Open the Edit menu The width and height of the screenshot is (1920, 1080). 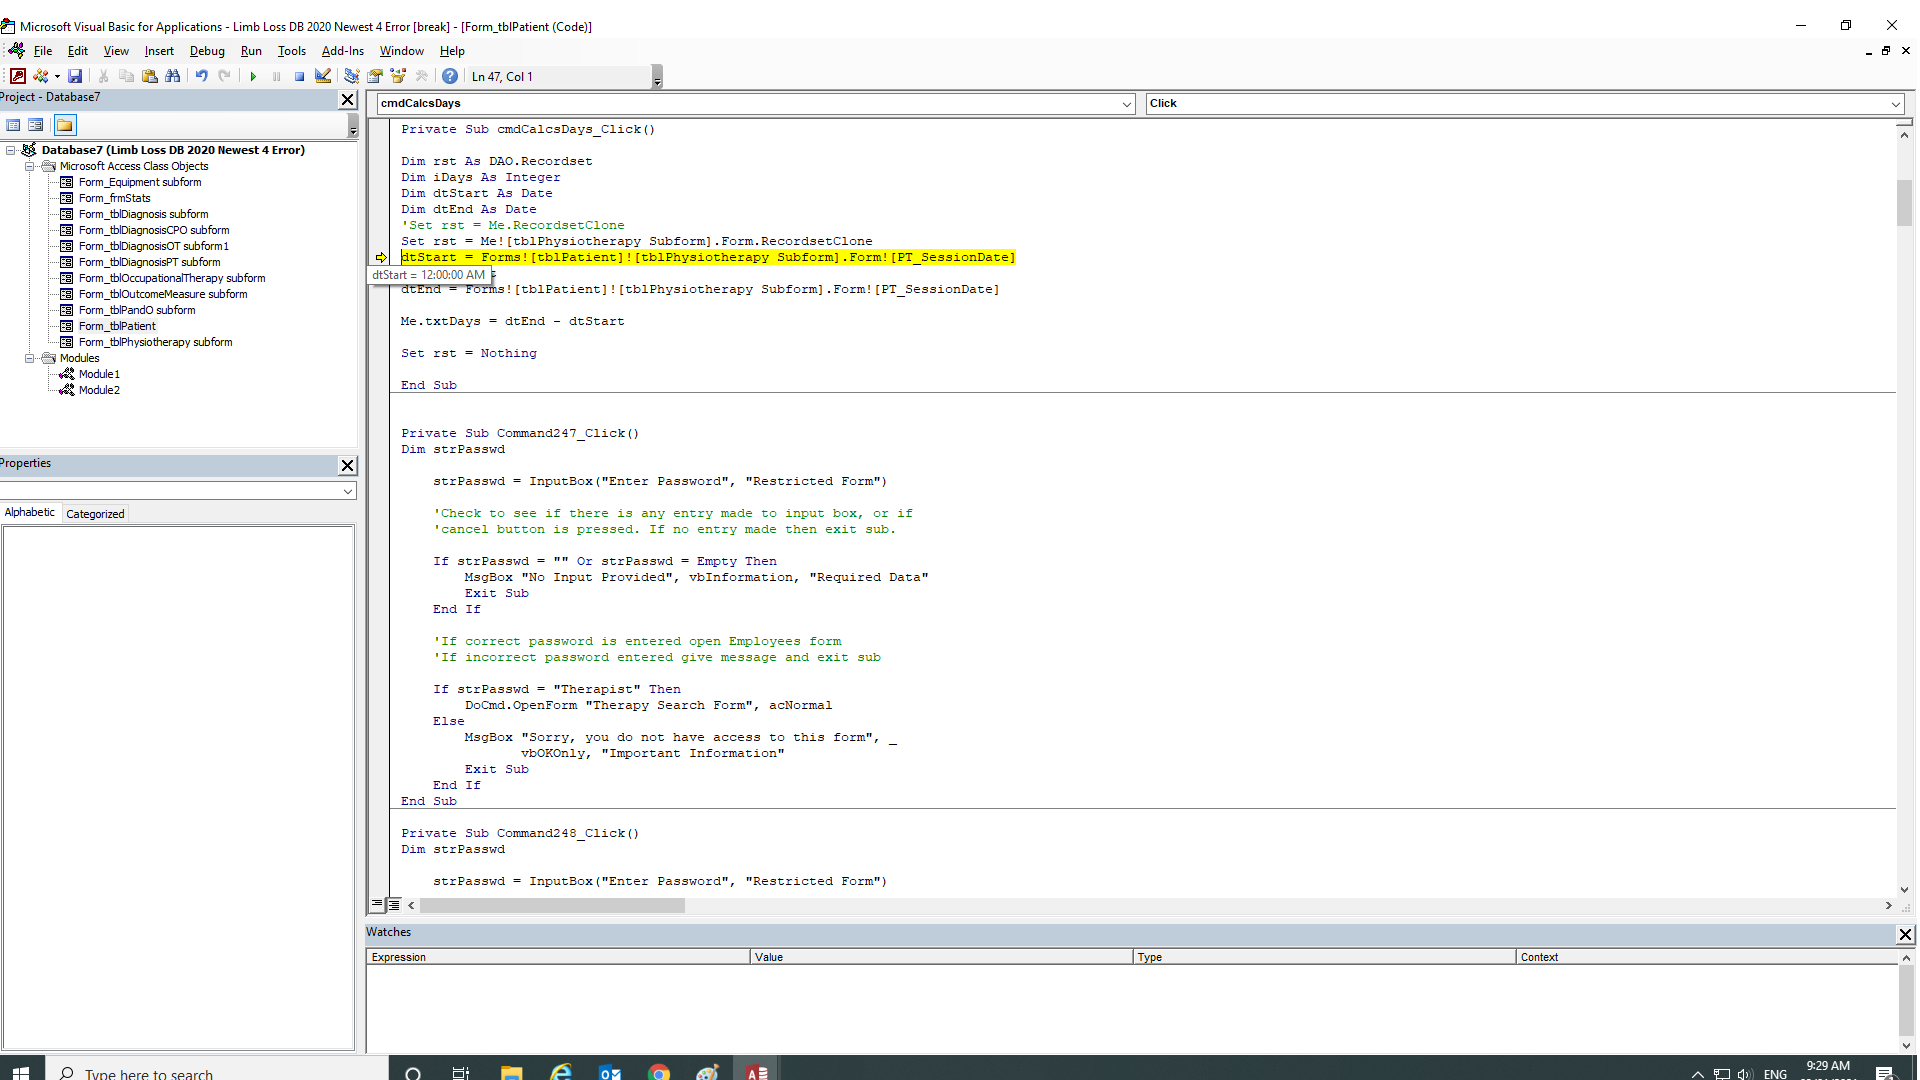click(78, 51)
